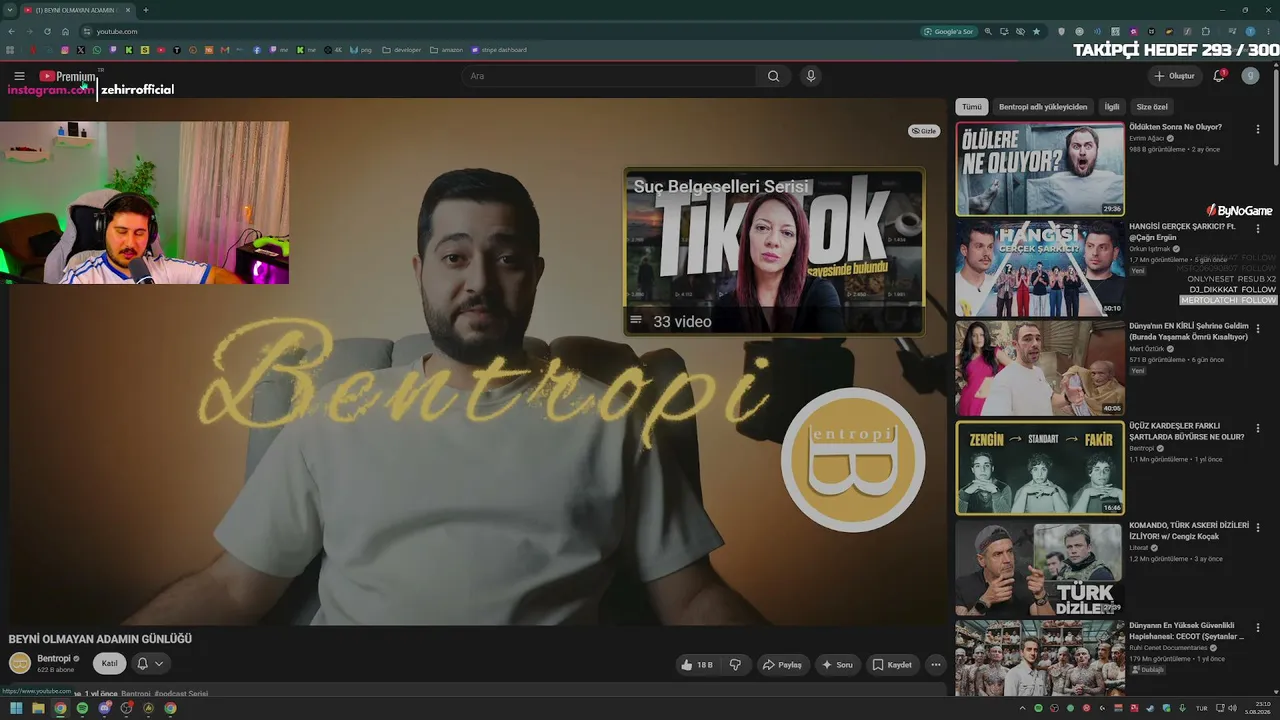Open the Suç Belgeselleri Serisi playlist card

tap(774, 252)
